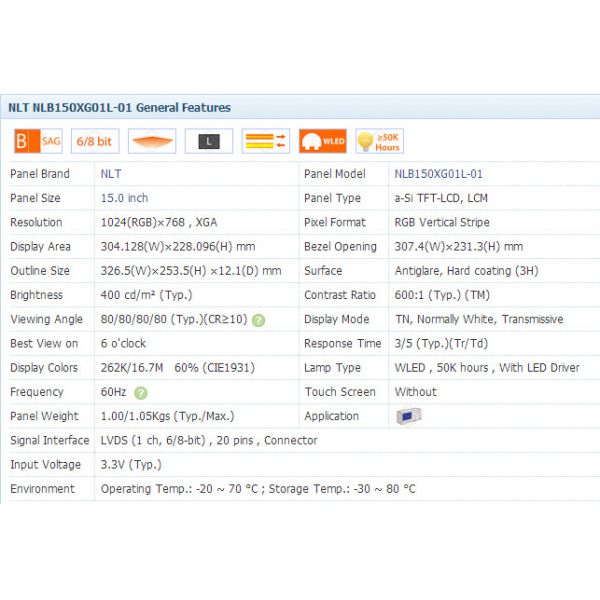Click the orange flat panel shape icon
This screenshot has height=600, width=600.
point(152,141)
